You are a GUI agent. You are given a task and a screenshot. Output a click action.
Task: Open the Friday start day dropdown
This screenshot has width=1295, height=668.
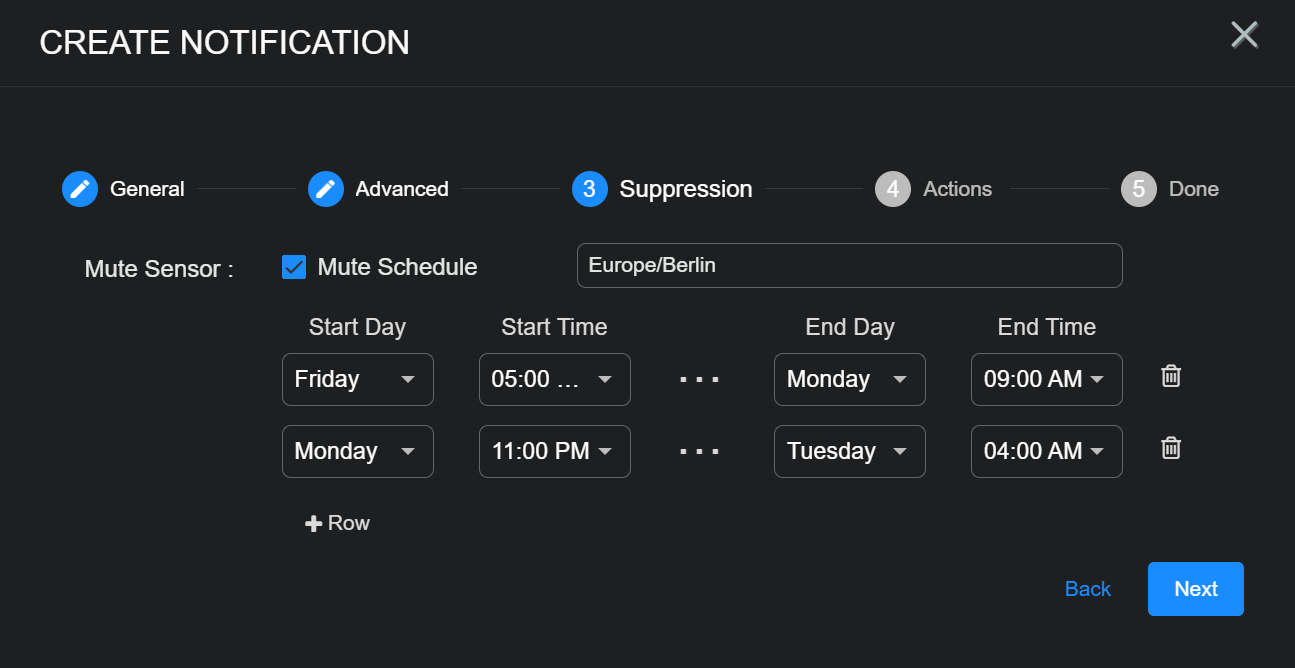point(357,380)
